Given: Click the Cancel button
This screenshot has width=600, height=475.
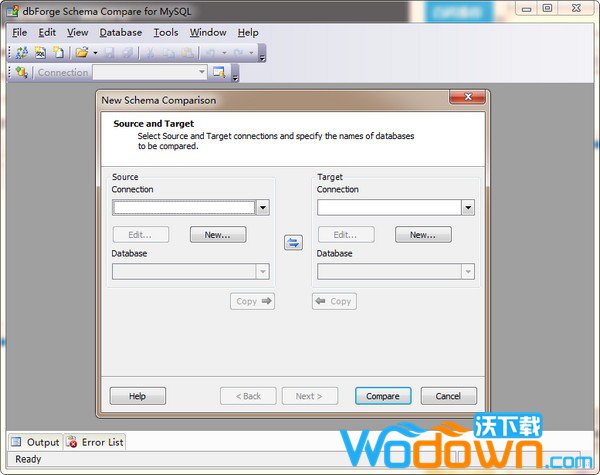Looking at the screenshot, I should 449,396.
